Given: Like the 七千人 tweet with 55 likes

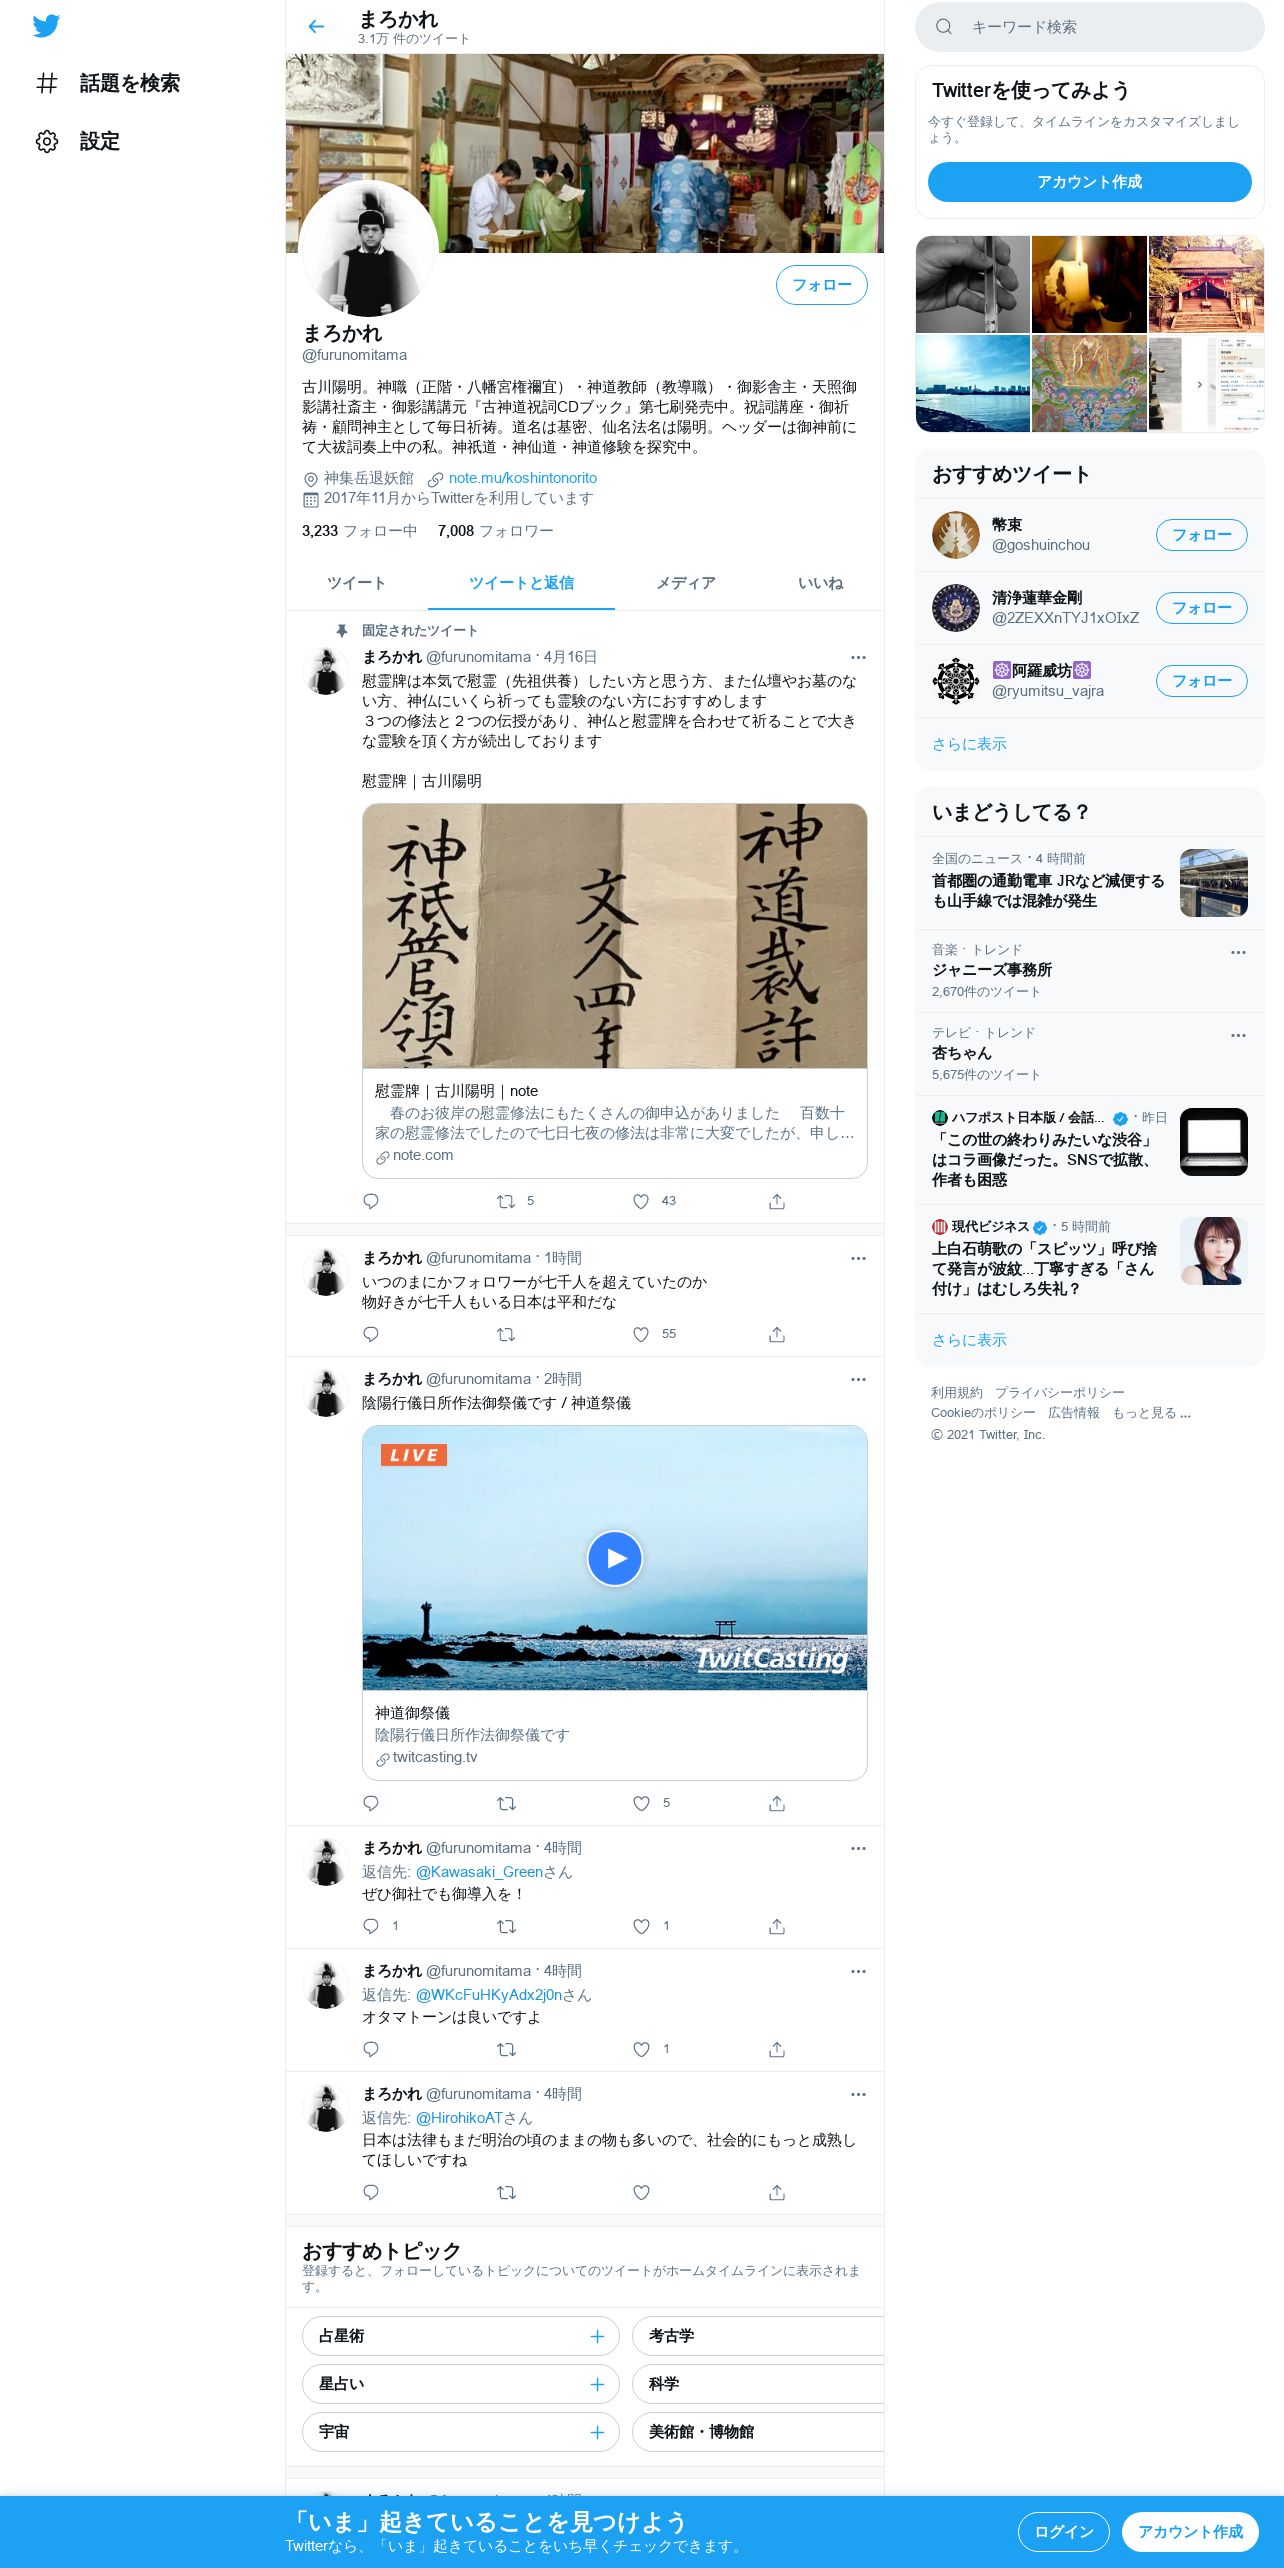Looking at the screenshot, I should point(641,1334).
